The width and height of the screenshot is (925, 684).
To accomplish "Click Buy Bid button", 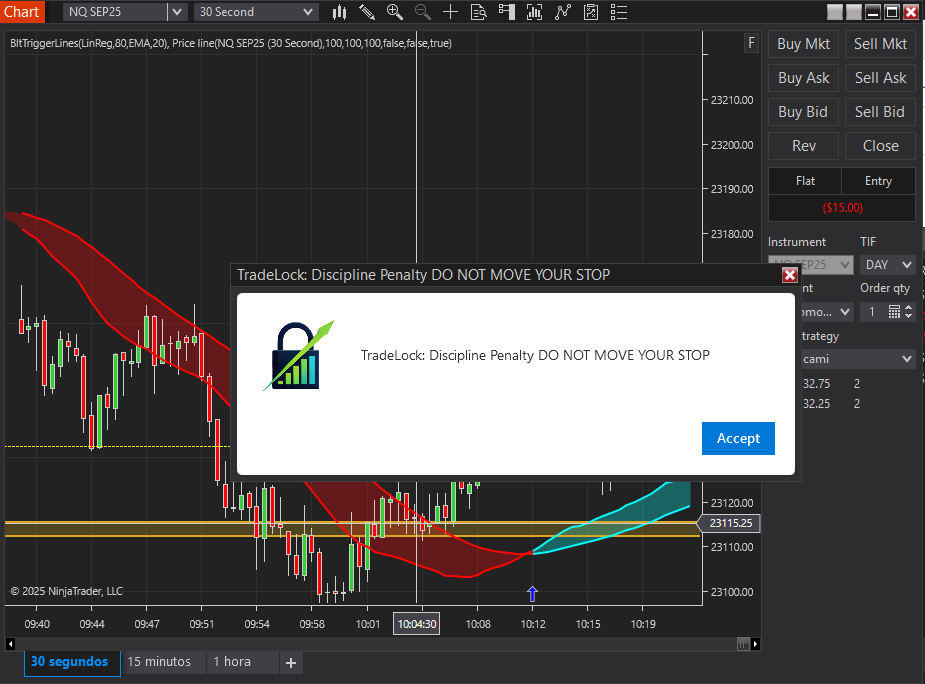I will (803, 112).
